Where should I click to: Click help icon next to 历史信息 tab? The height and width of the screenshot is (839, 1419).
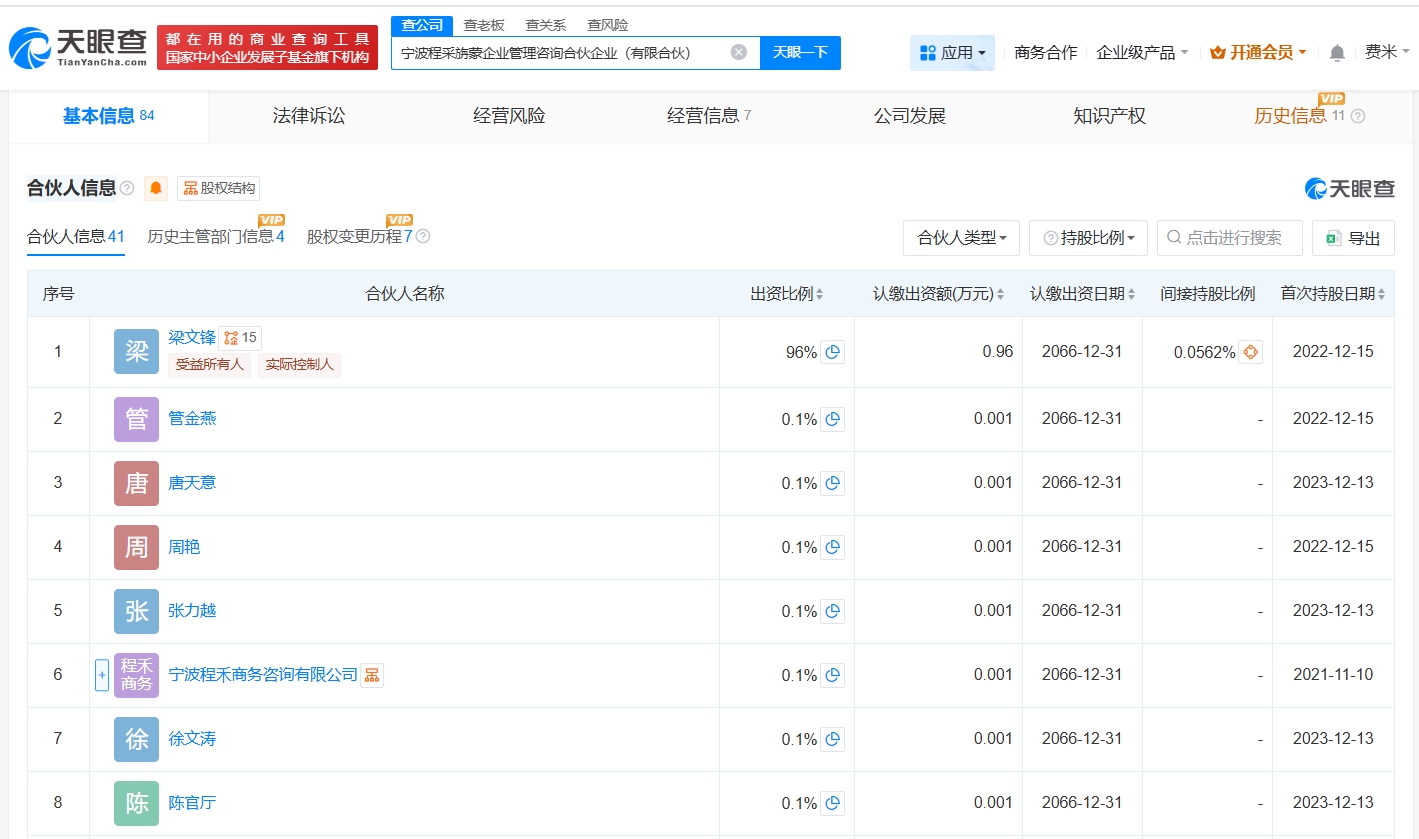coord(1357,116)
